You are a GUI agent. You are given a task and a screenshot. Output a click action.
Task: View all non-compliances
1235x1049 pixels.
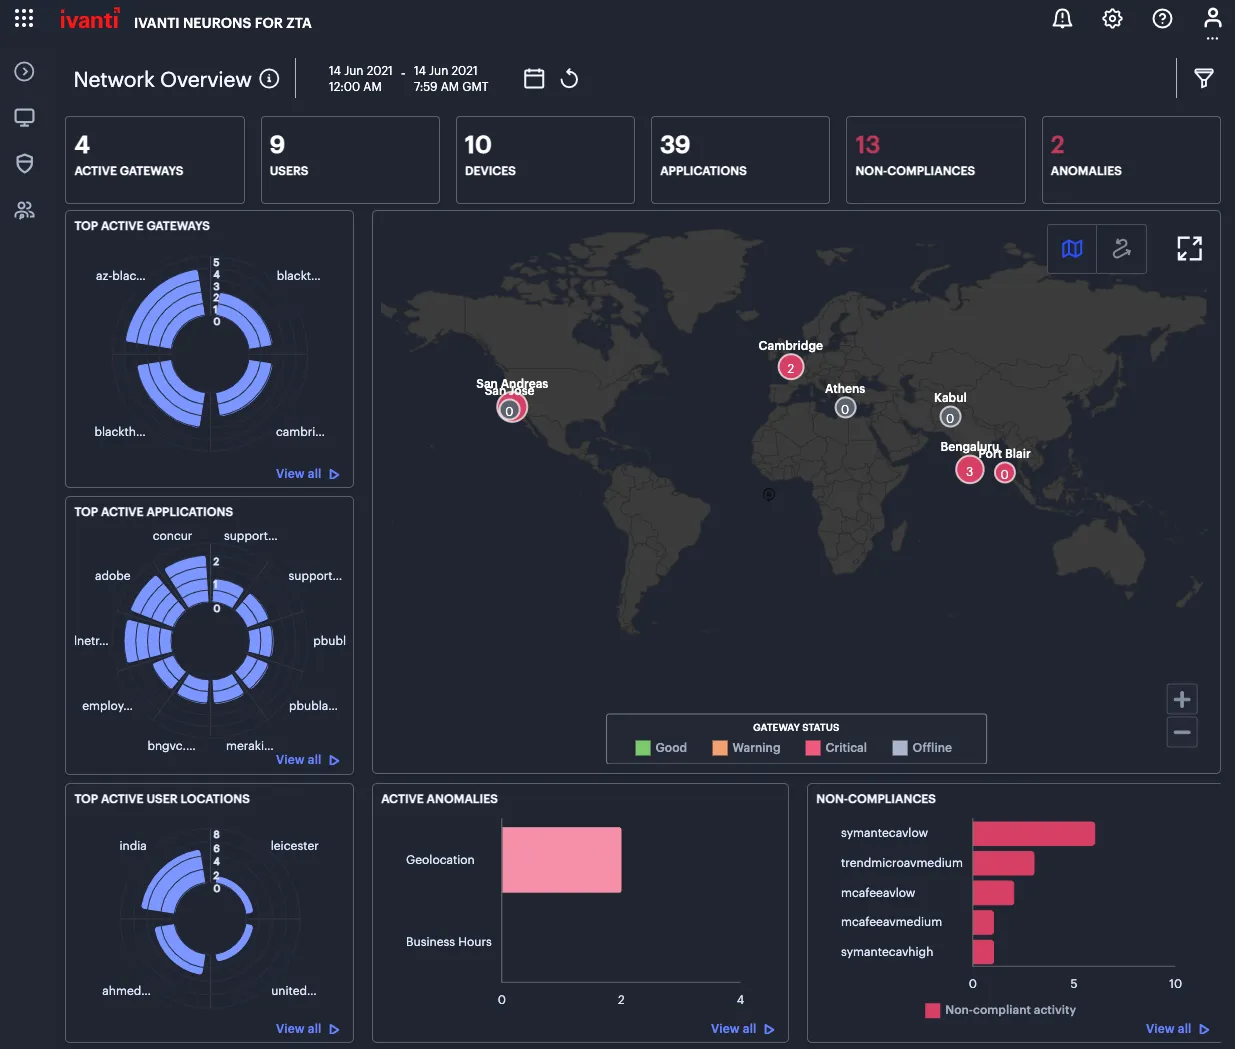coord(1178,1029)
